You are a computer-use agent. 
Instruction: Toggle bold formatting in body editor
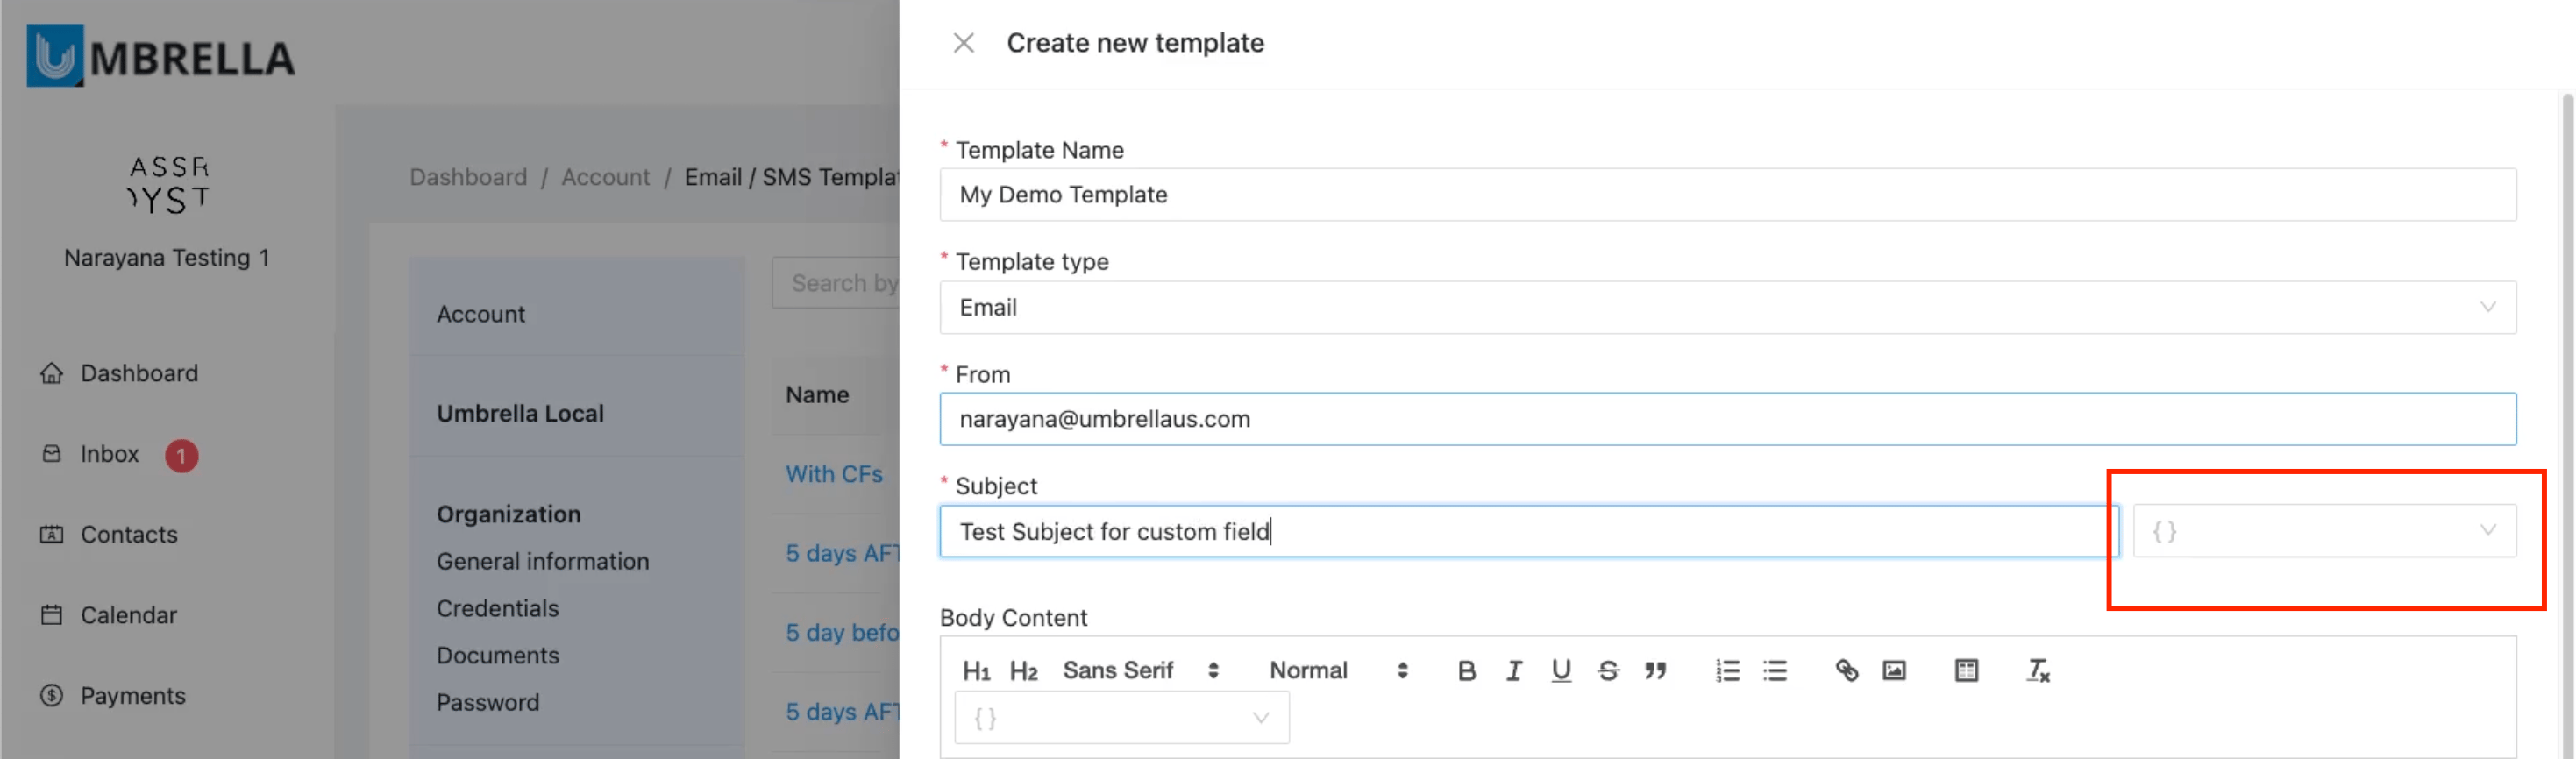pyautogui.click(x=1466, y=671)
